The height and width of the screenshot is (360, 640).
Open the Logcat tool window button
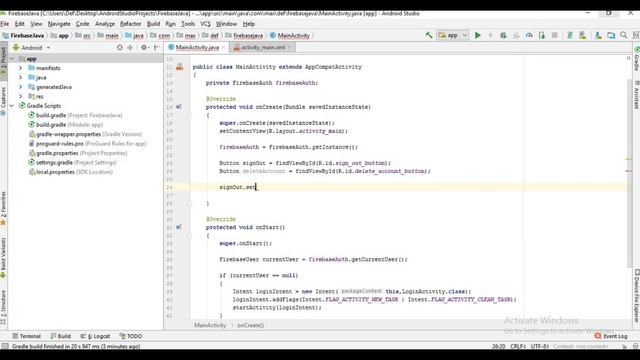click(x=95, y=336)
